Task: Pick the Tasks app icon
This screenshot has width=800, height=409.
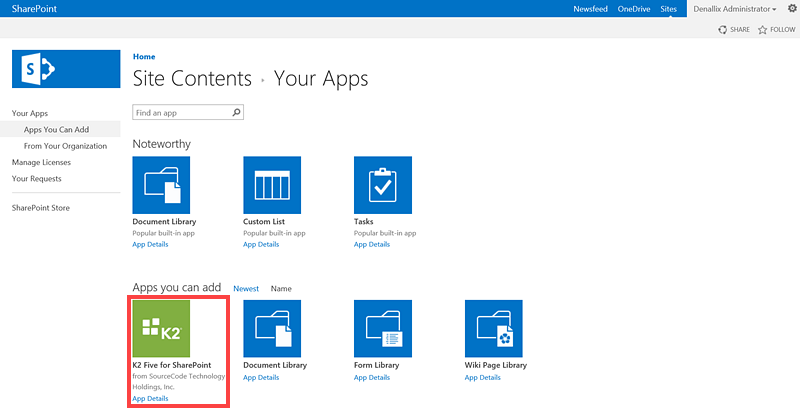Action: coord(383,185)
